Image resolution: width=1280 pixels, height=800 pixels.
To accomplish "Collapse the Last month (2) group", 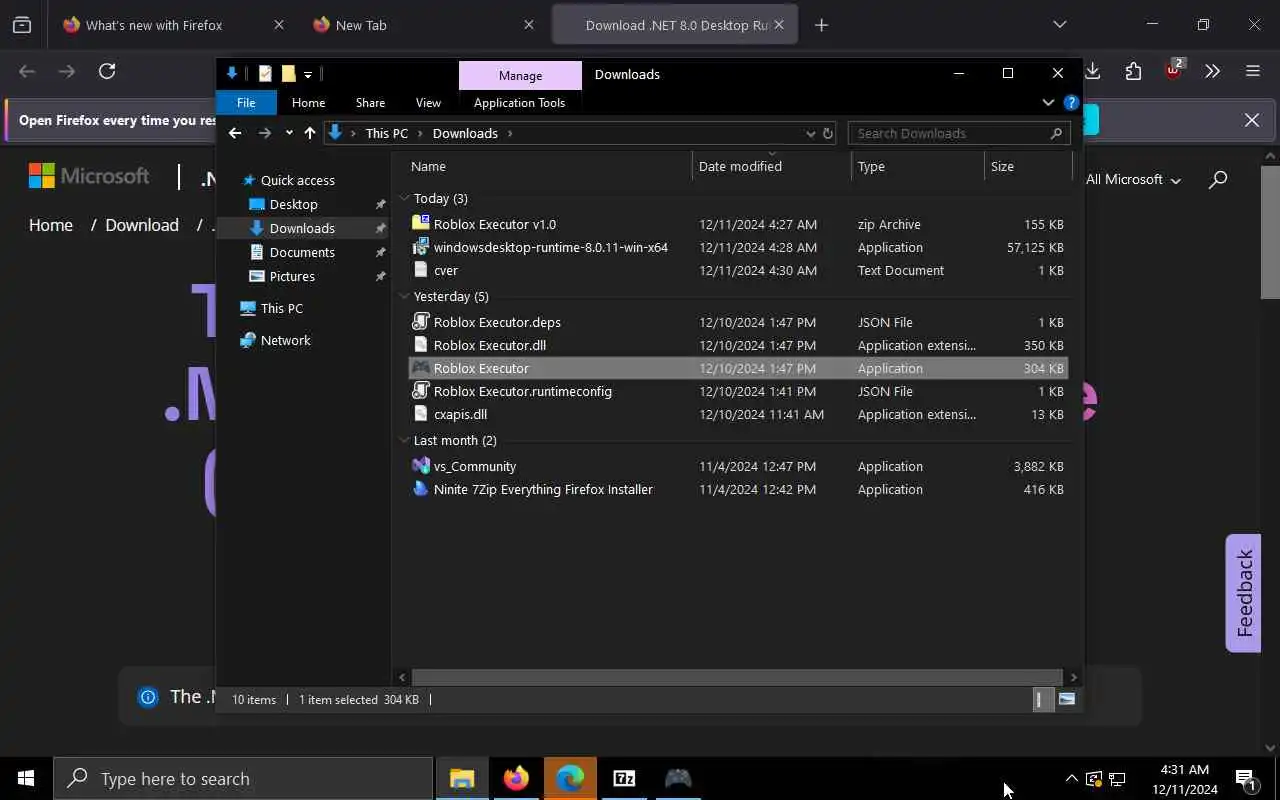I will (x=405, y=440).
